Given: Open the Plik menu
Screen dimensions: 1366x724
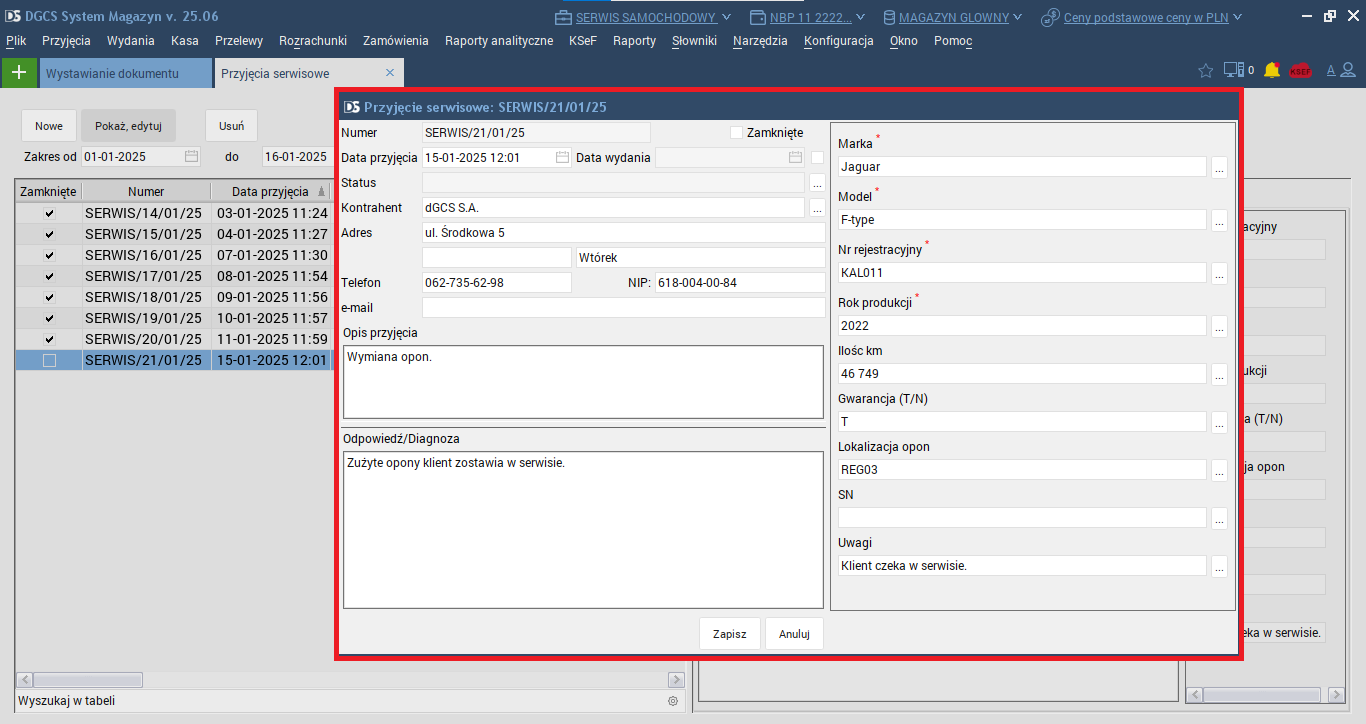Looking at the screenshot, I should coord(16,41).
